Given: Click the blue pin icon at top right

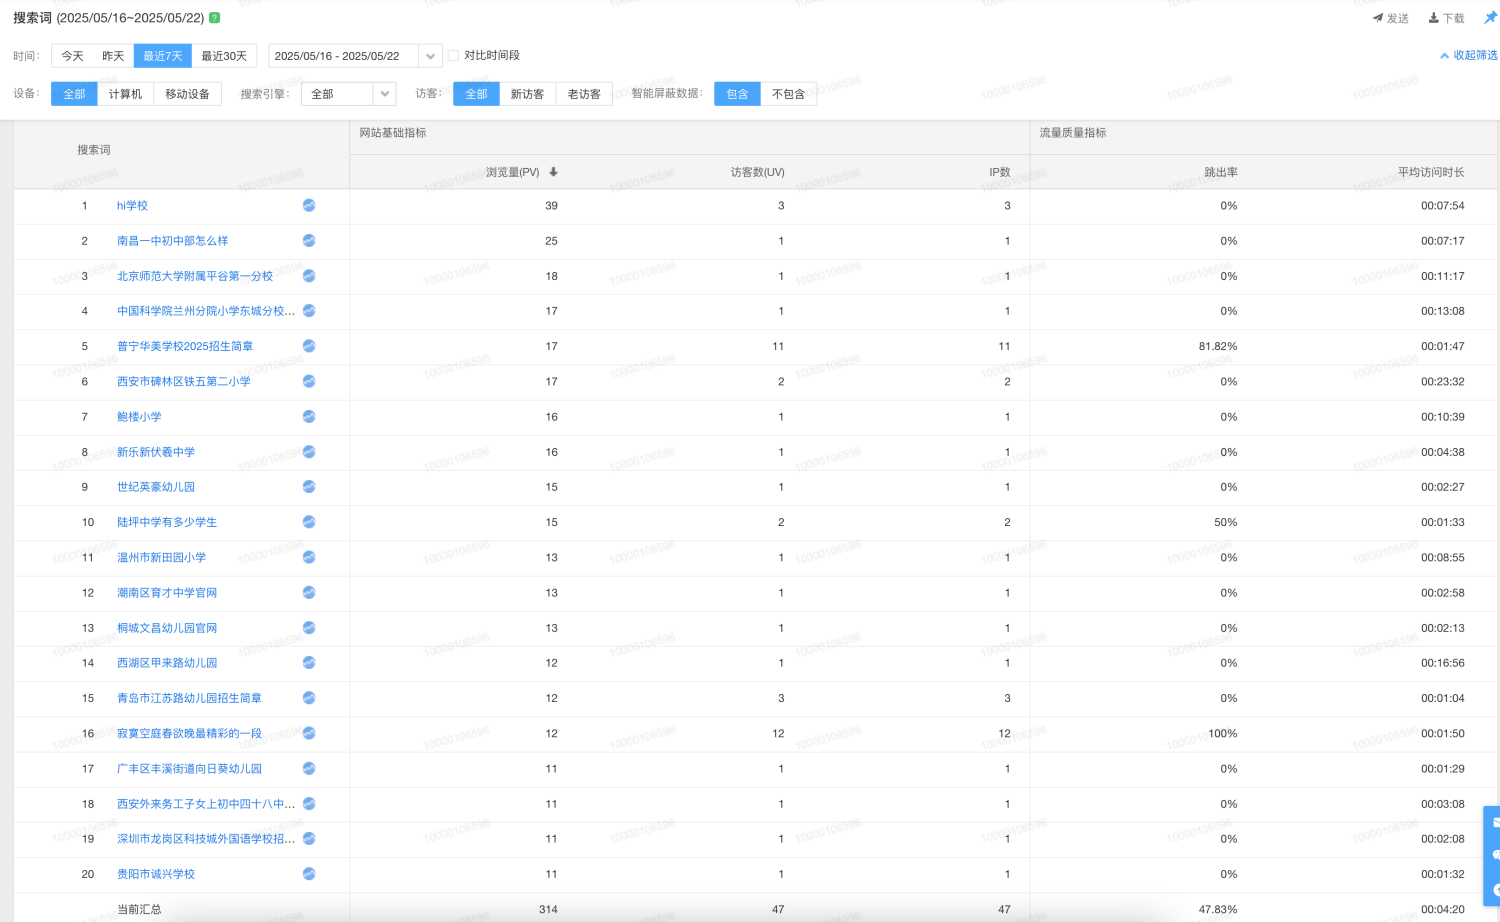Looking at the screenshot, I should (1490, 18).
